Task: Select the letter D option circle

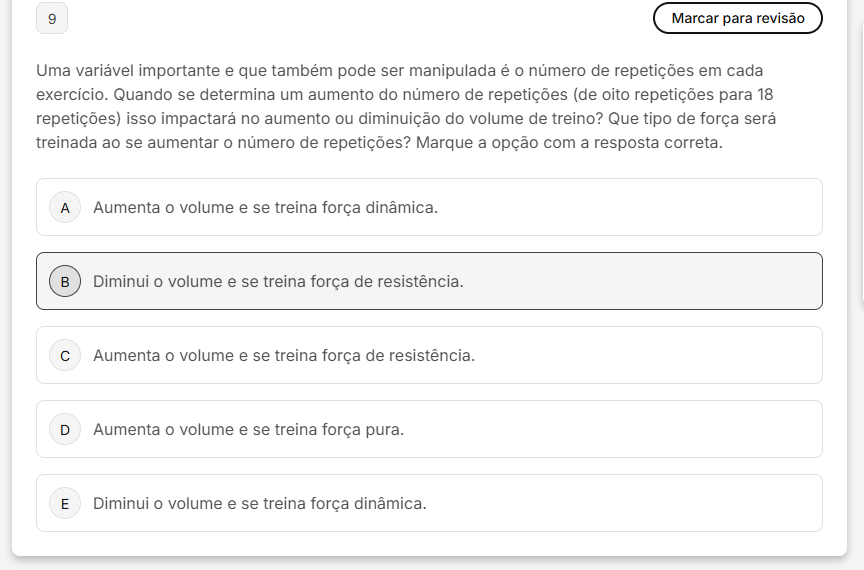Action: (65, 429)
